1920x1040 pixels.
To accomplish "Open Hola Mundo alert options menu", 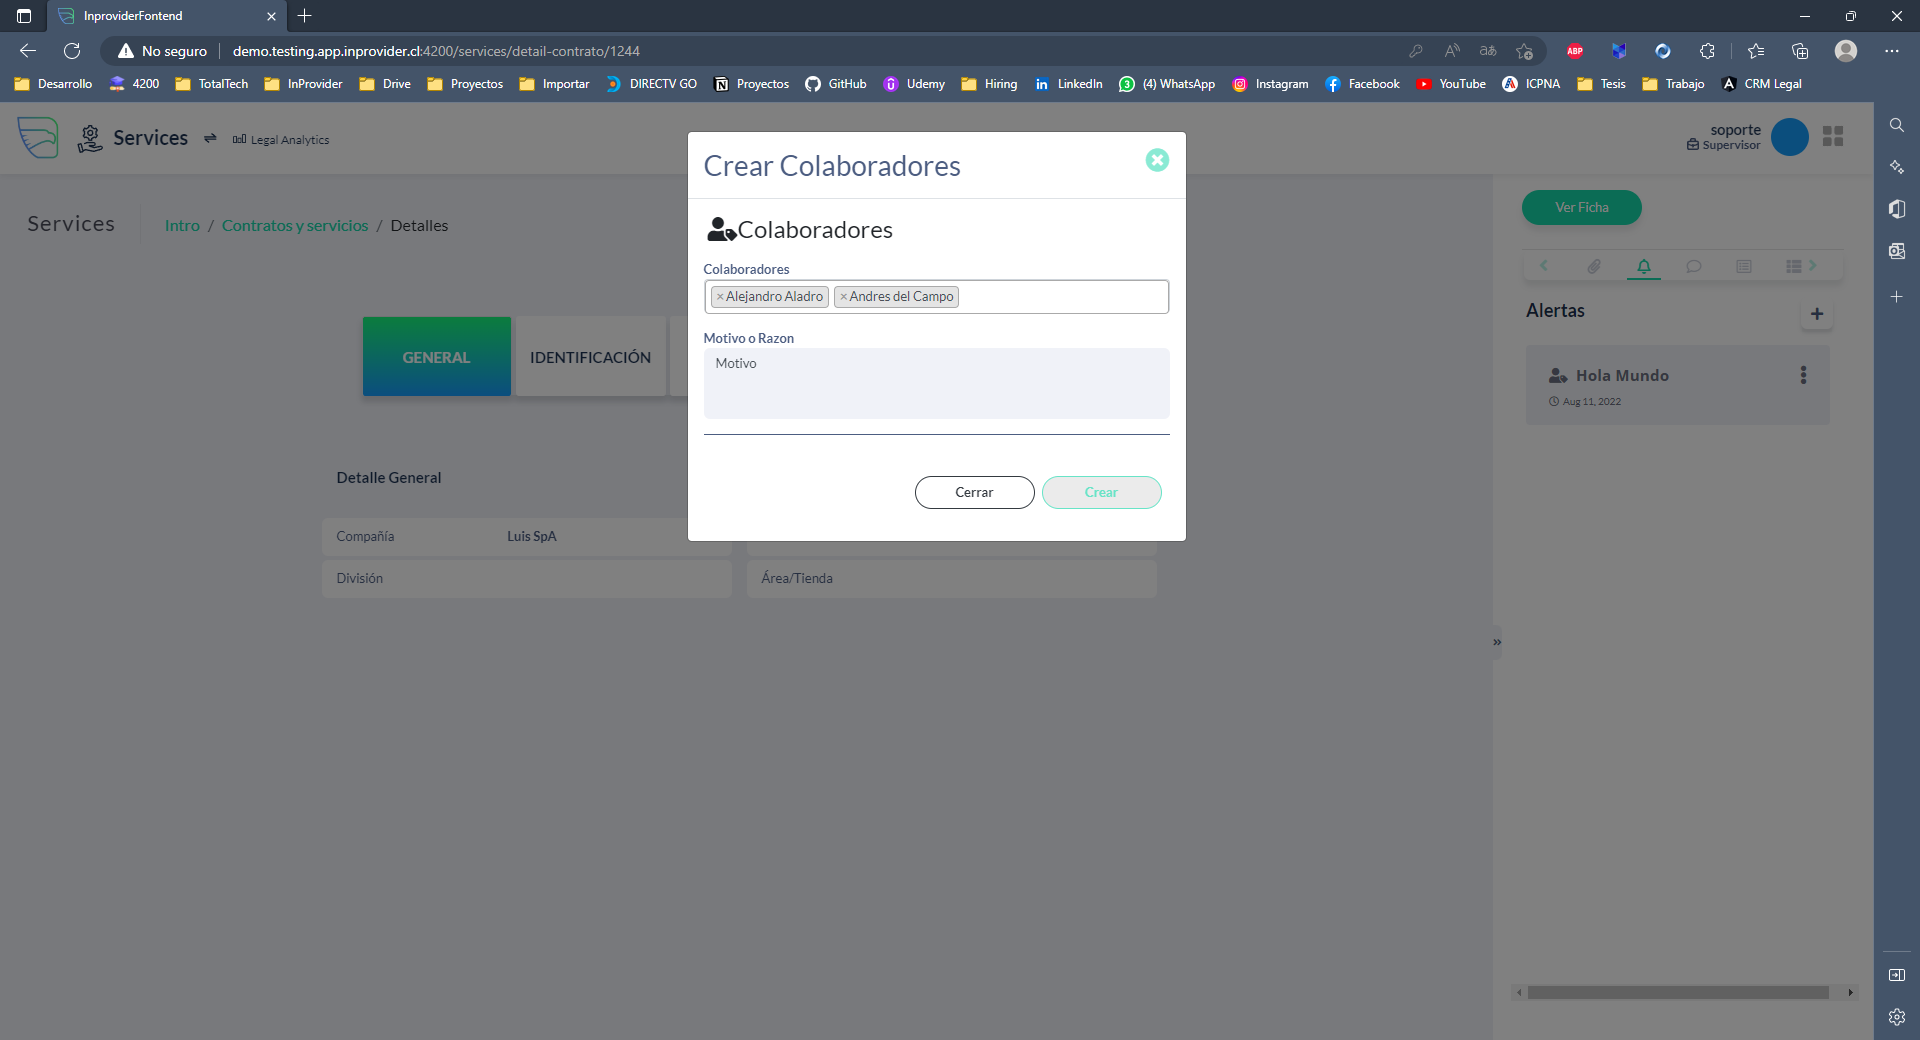I will click(x=1803, y=375).
